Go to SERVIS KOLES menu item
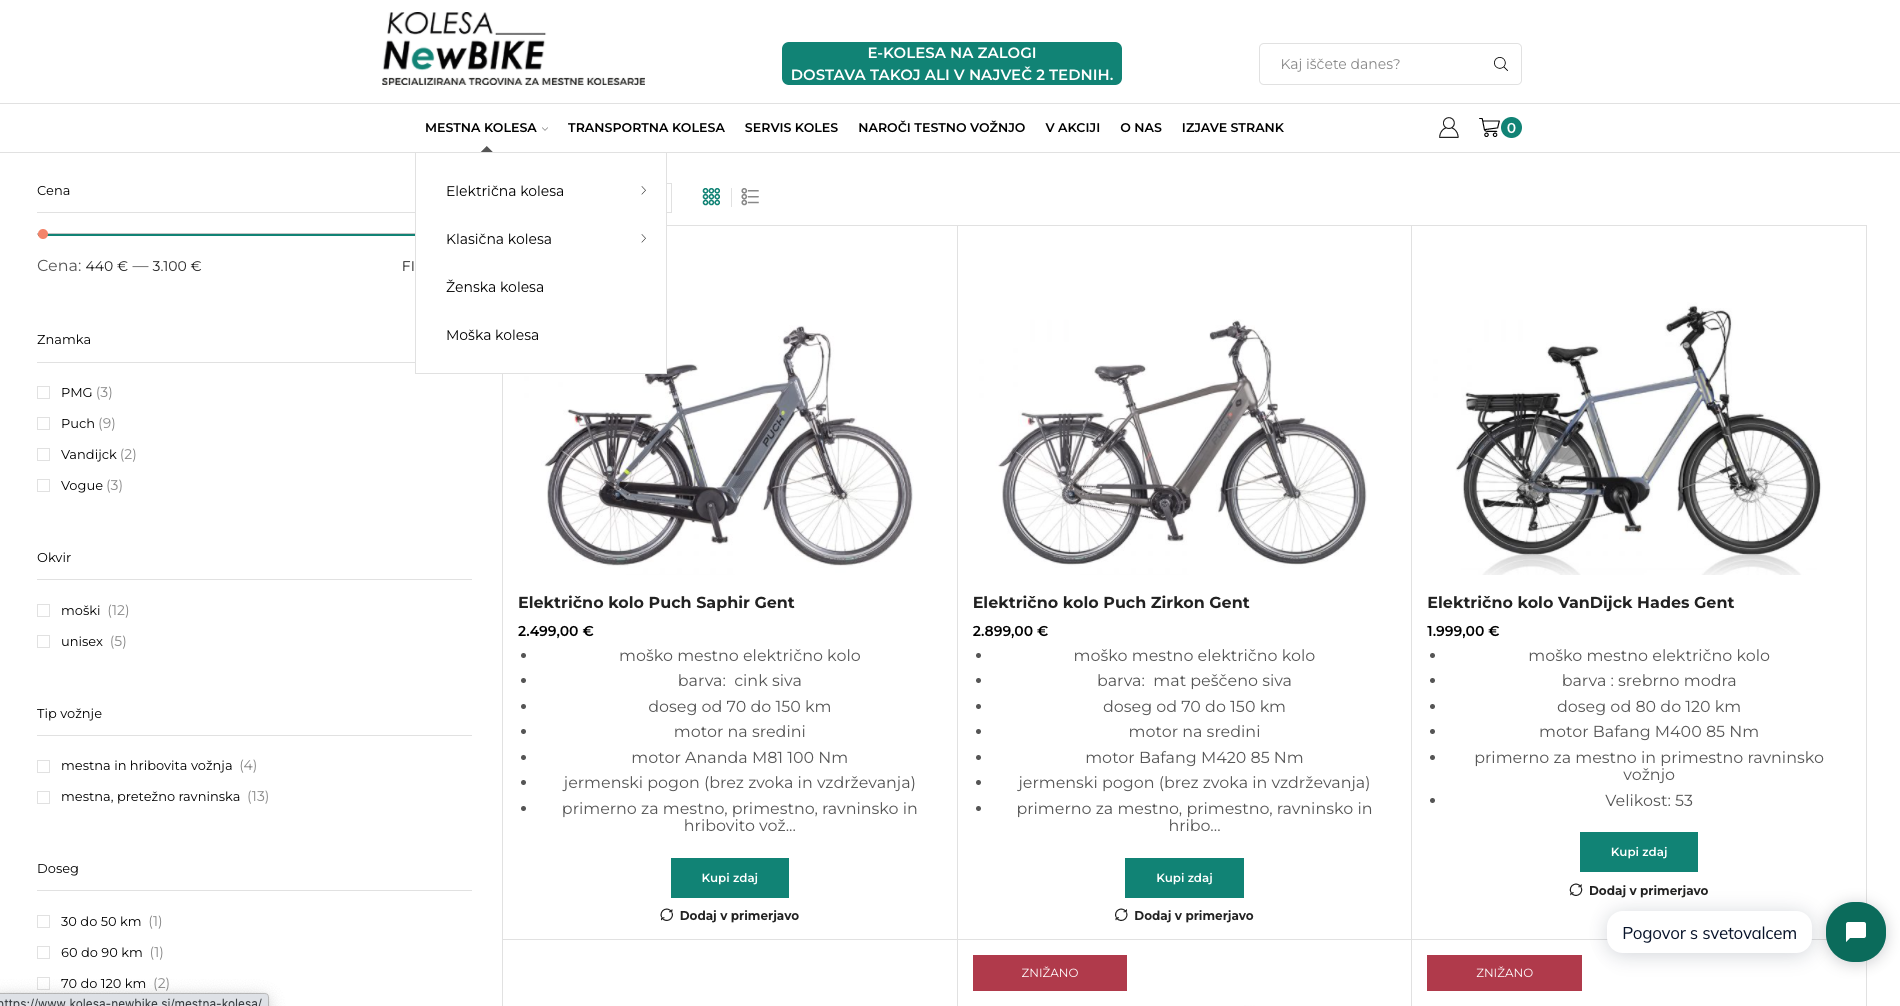Screen dimensions: 1900x1006 pyautogui.click(x=791, y=128)
